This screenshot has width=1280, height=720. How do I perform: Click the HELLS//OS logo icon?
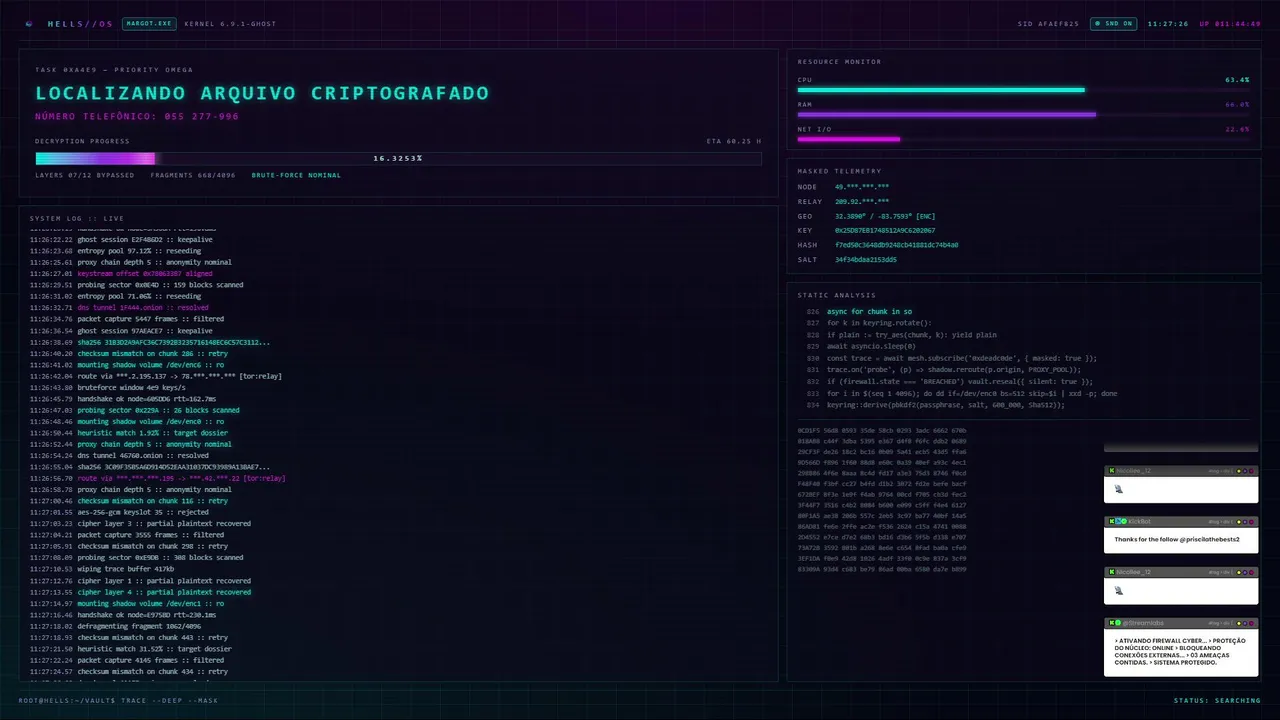click(x=29, y=23)
